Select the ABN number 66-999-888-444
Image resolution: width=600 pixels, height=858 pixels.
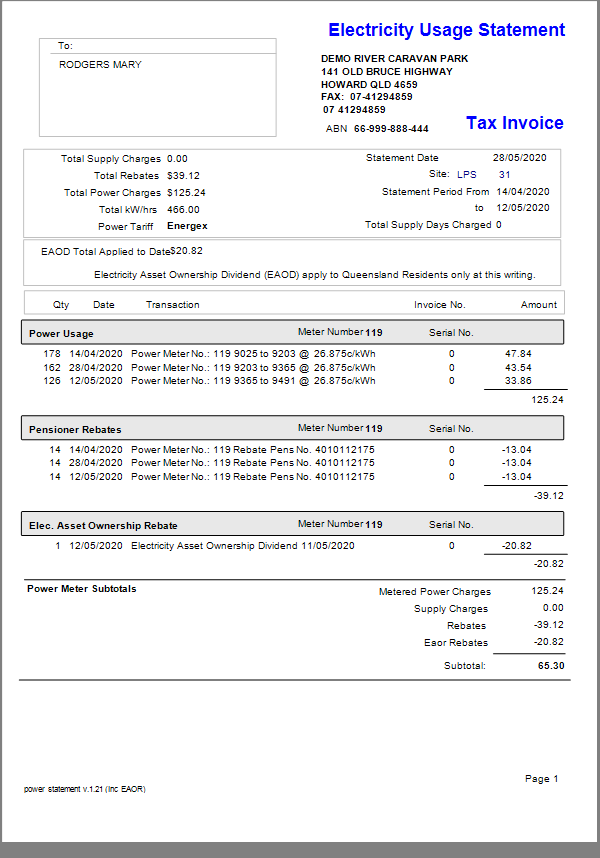(390, 129)
